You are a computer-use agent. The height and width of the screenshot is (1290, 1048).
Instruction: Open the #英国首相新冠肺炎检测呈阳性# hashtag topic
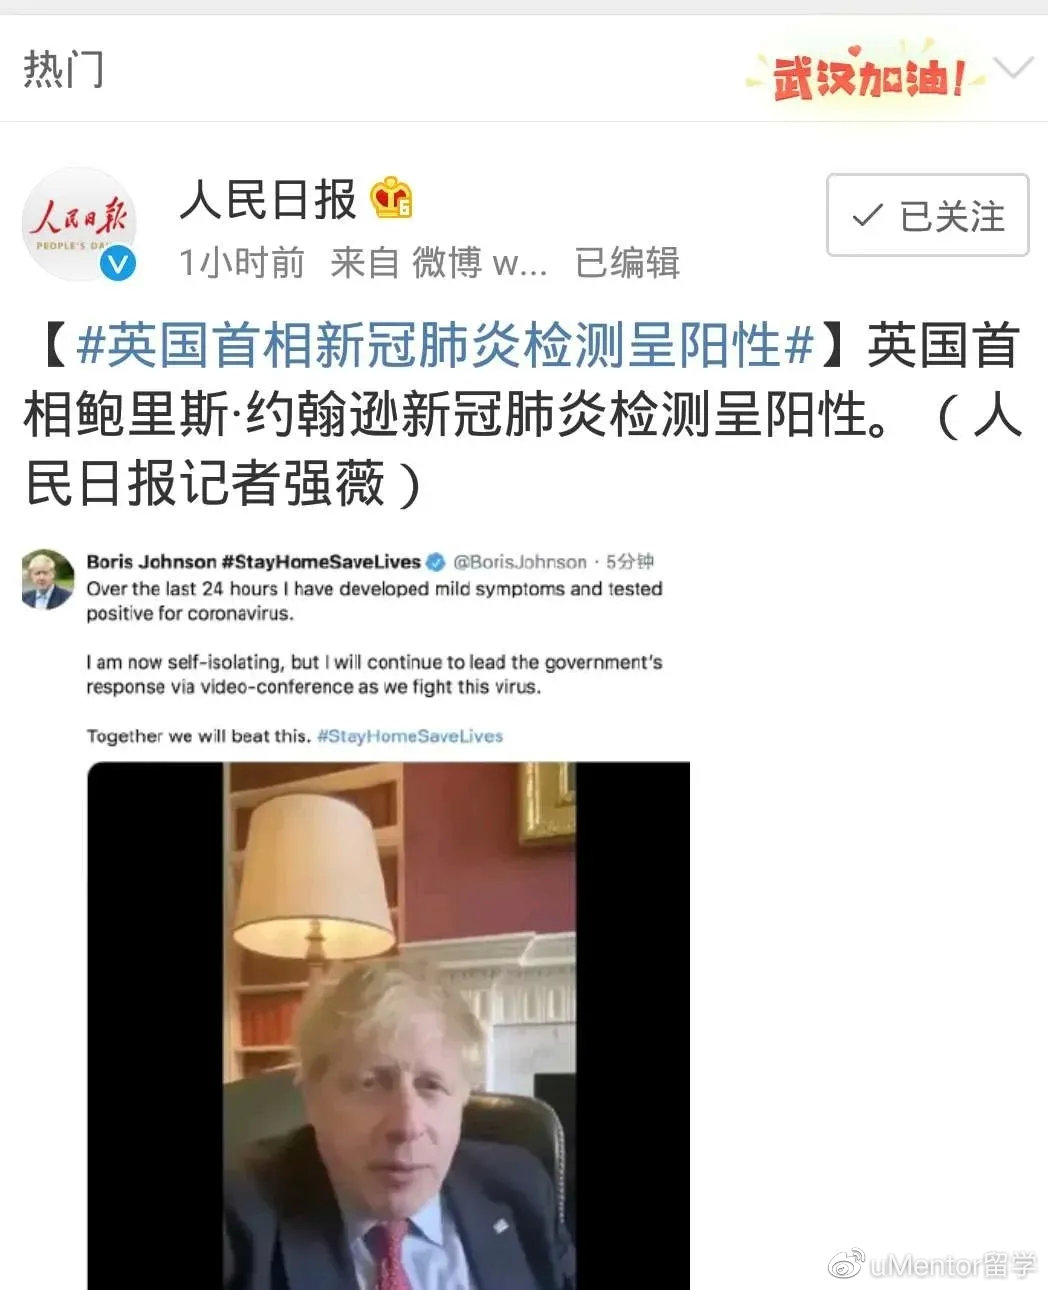[x=445, y=345]
